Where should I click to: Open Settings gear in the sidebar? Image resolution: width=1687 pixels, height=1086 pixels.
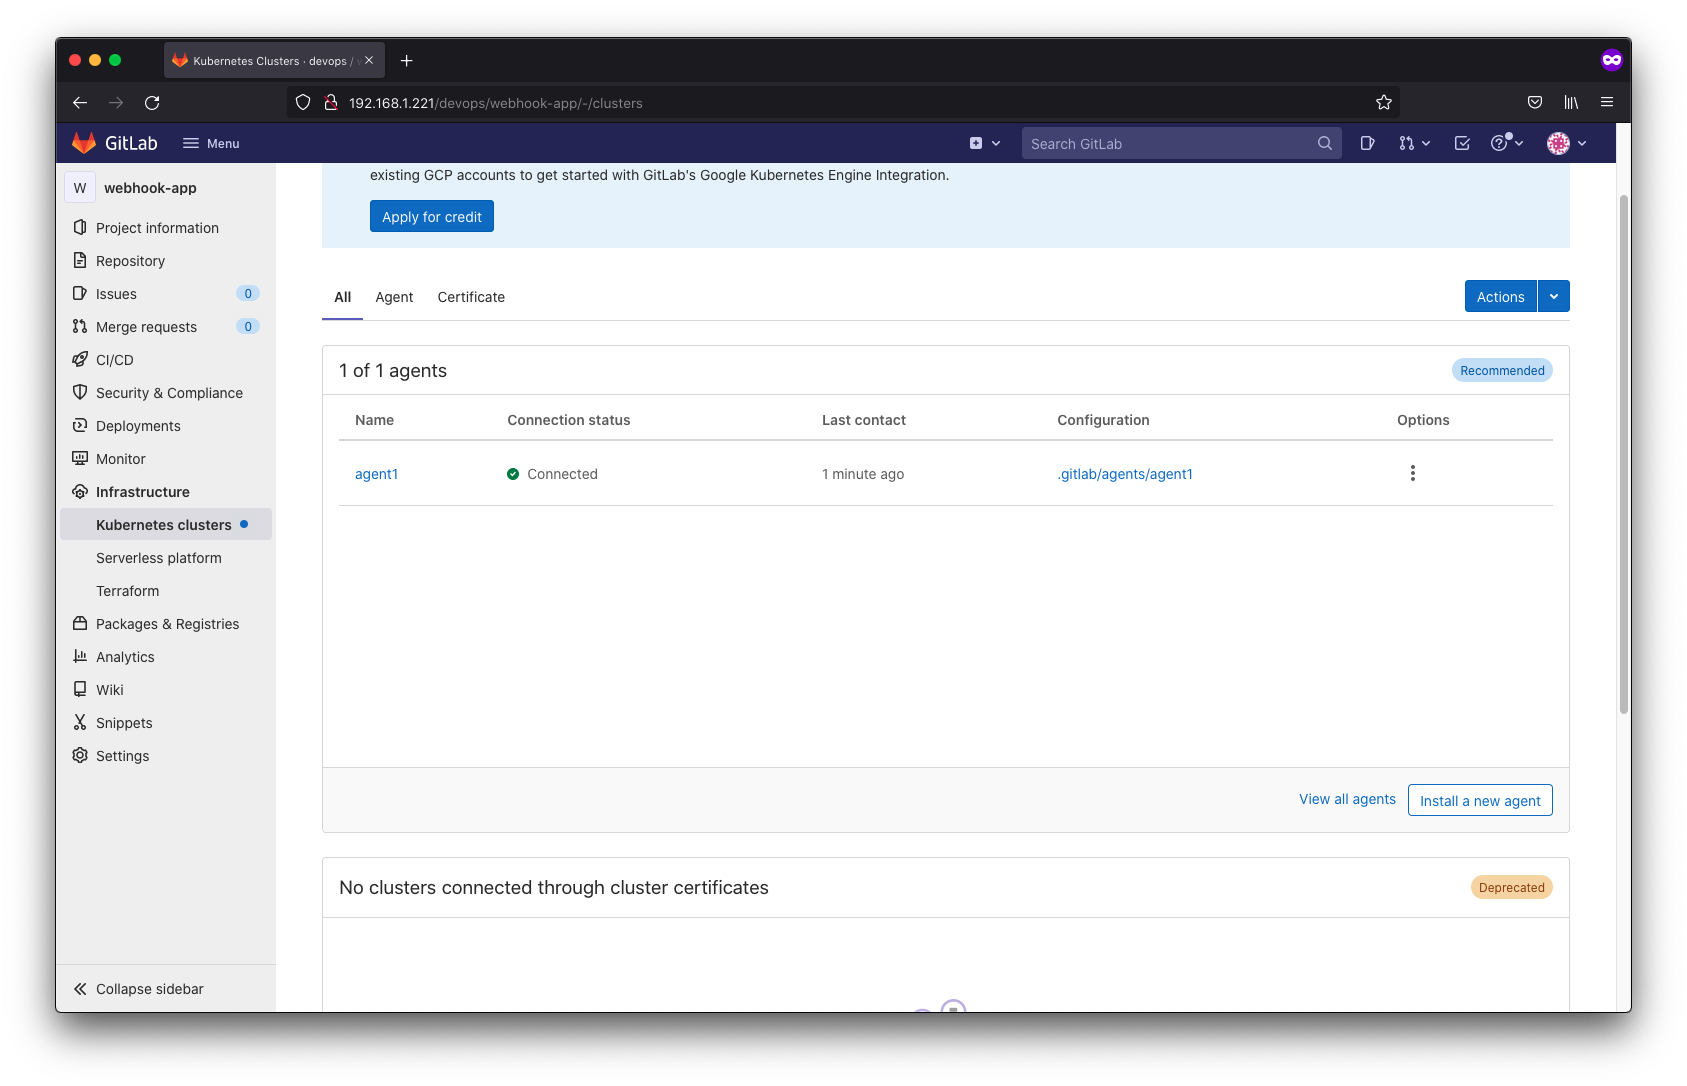(x=122, y=756)
